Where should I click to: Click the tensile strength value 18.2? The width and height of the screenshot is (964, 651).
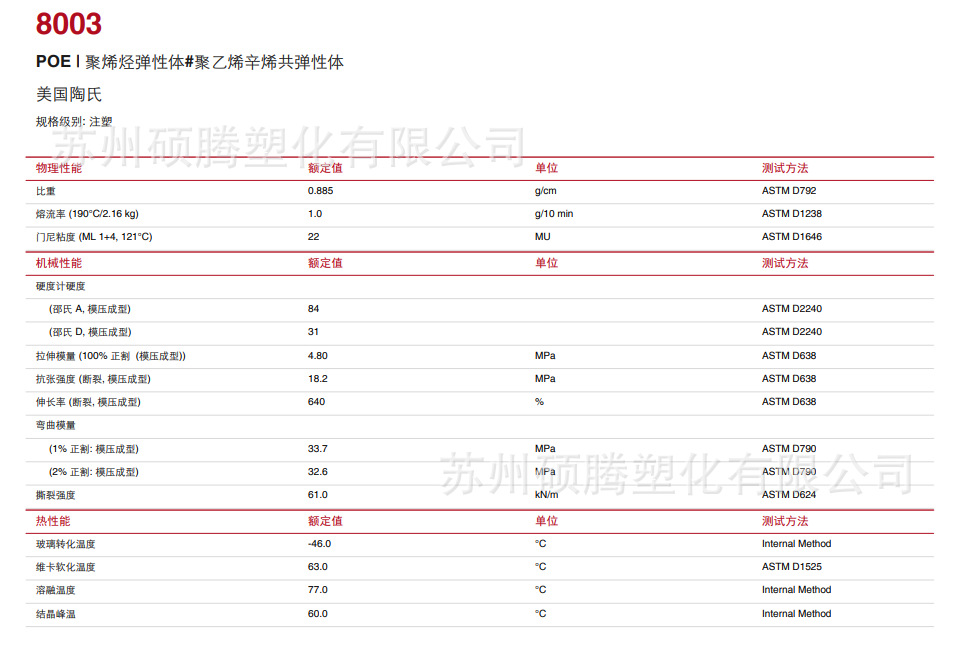318,379
